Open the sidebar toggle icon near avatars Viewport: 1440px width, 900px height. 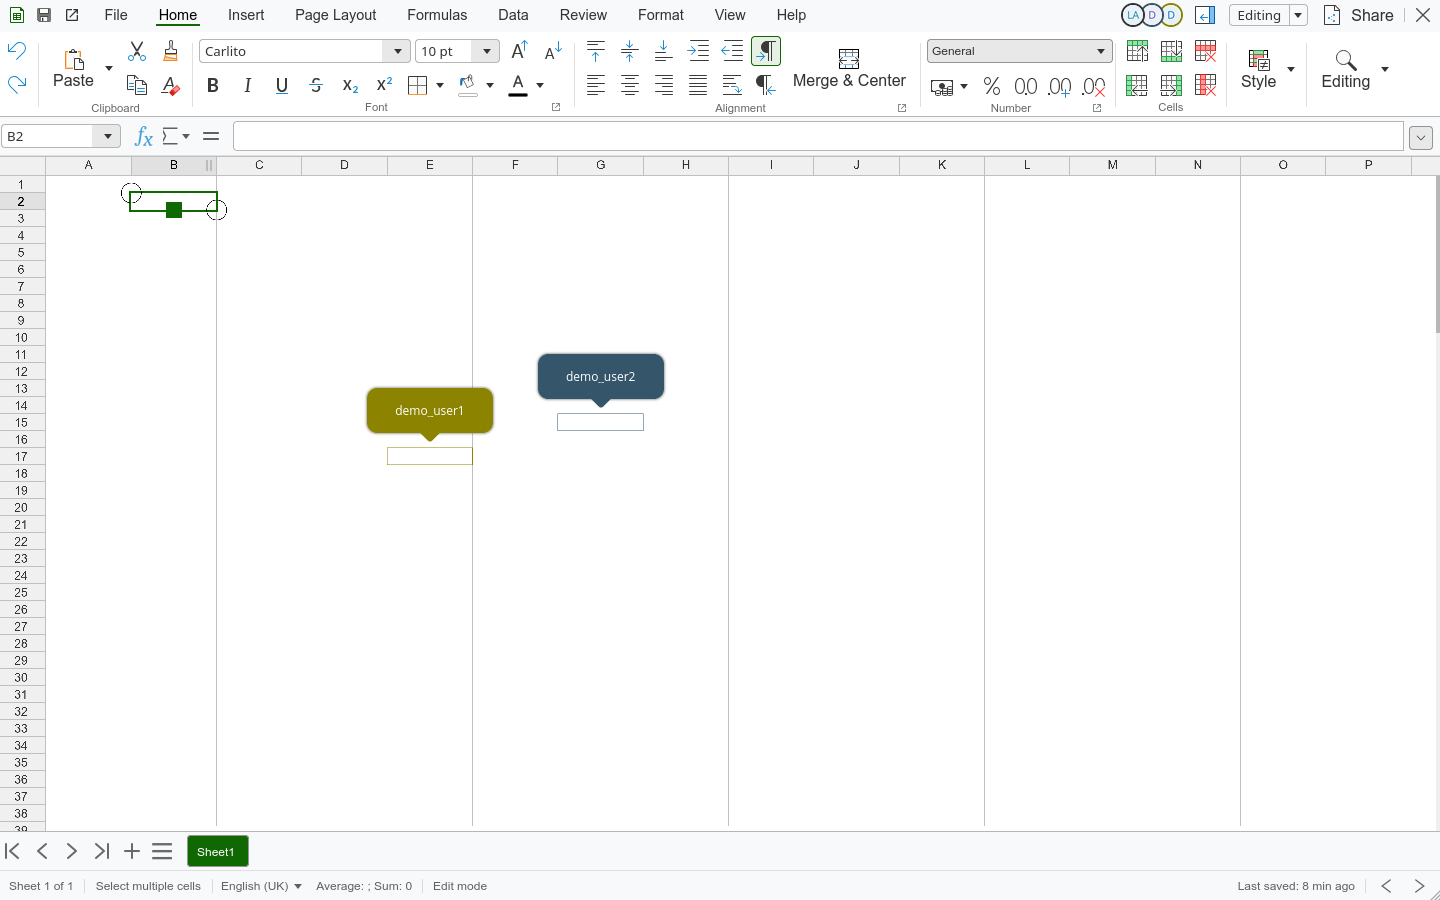coord(1205,15)
